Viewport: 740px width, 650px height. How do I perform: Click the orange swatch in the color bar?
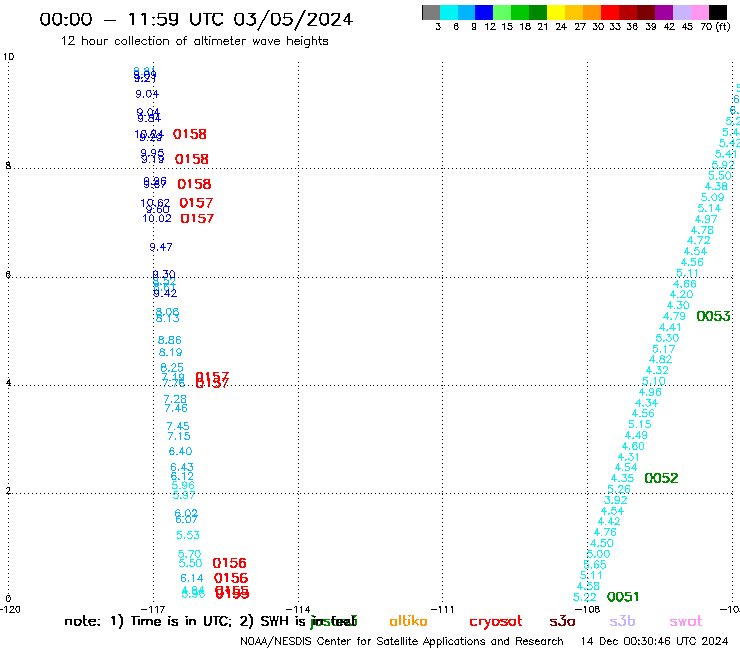tap(592, 12)
